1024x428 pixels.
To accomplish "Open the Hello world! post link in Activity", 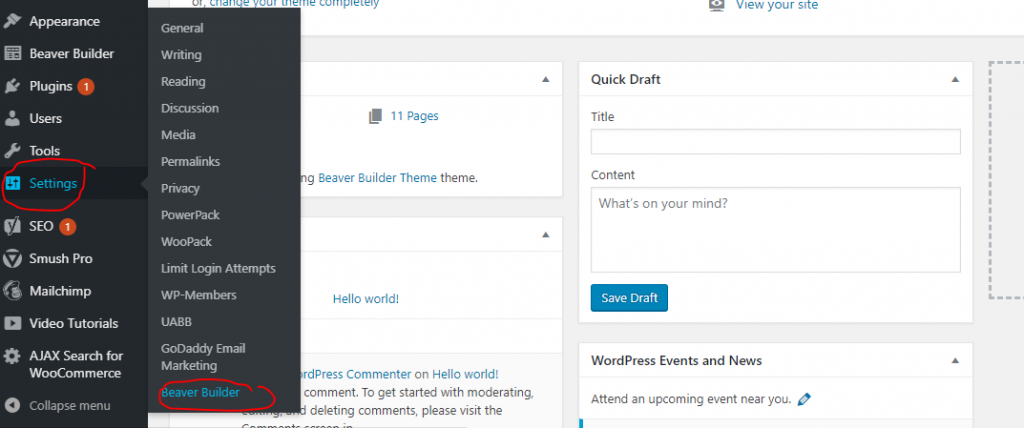I will pos(366,299).
